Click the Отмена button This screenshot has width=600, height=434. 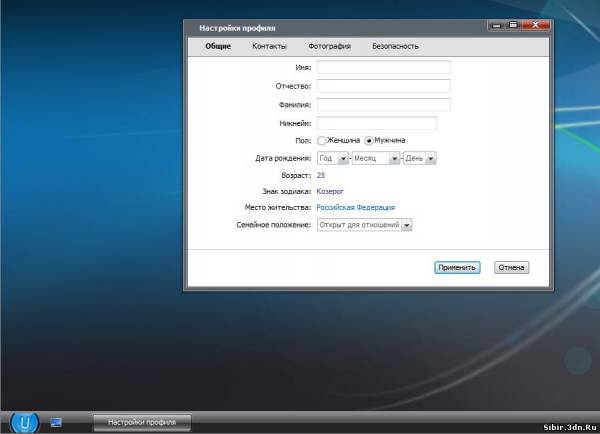511,267
